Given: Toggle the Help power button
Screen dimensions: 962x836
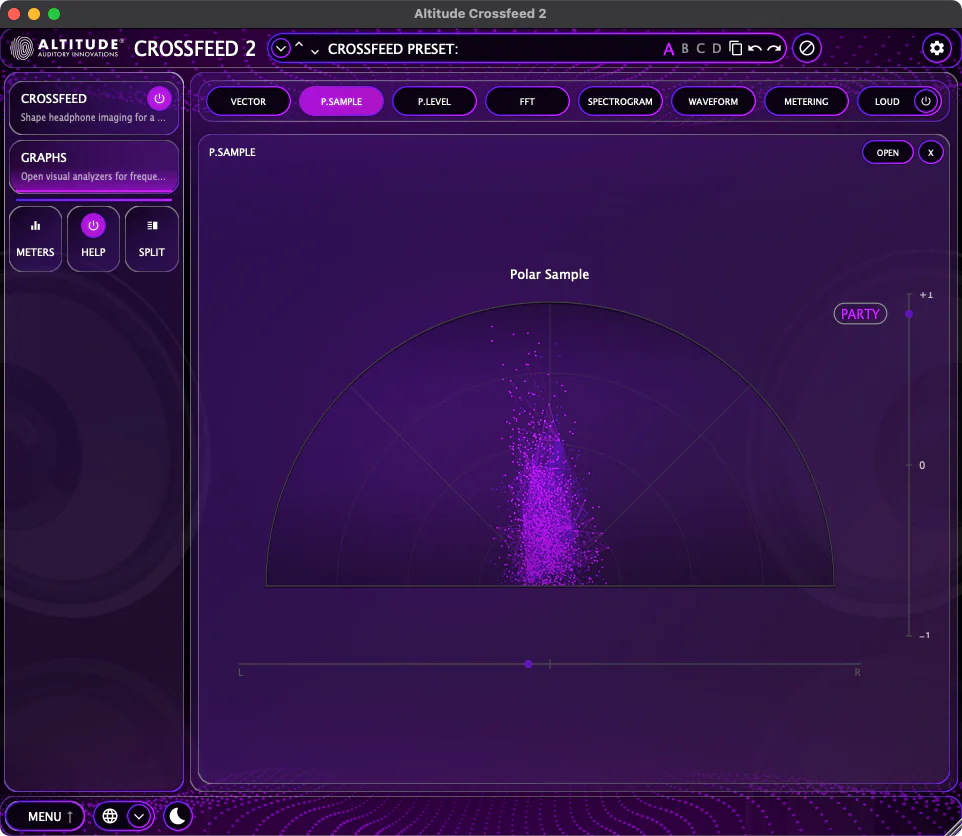Looking at the screenshot, I should (93, 226).
